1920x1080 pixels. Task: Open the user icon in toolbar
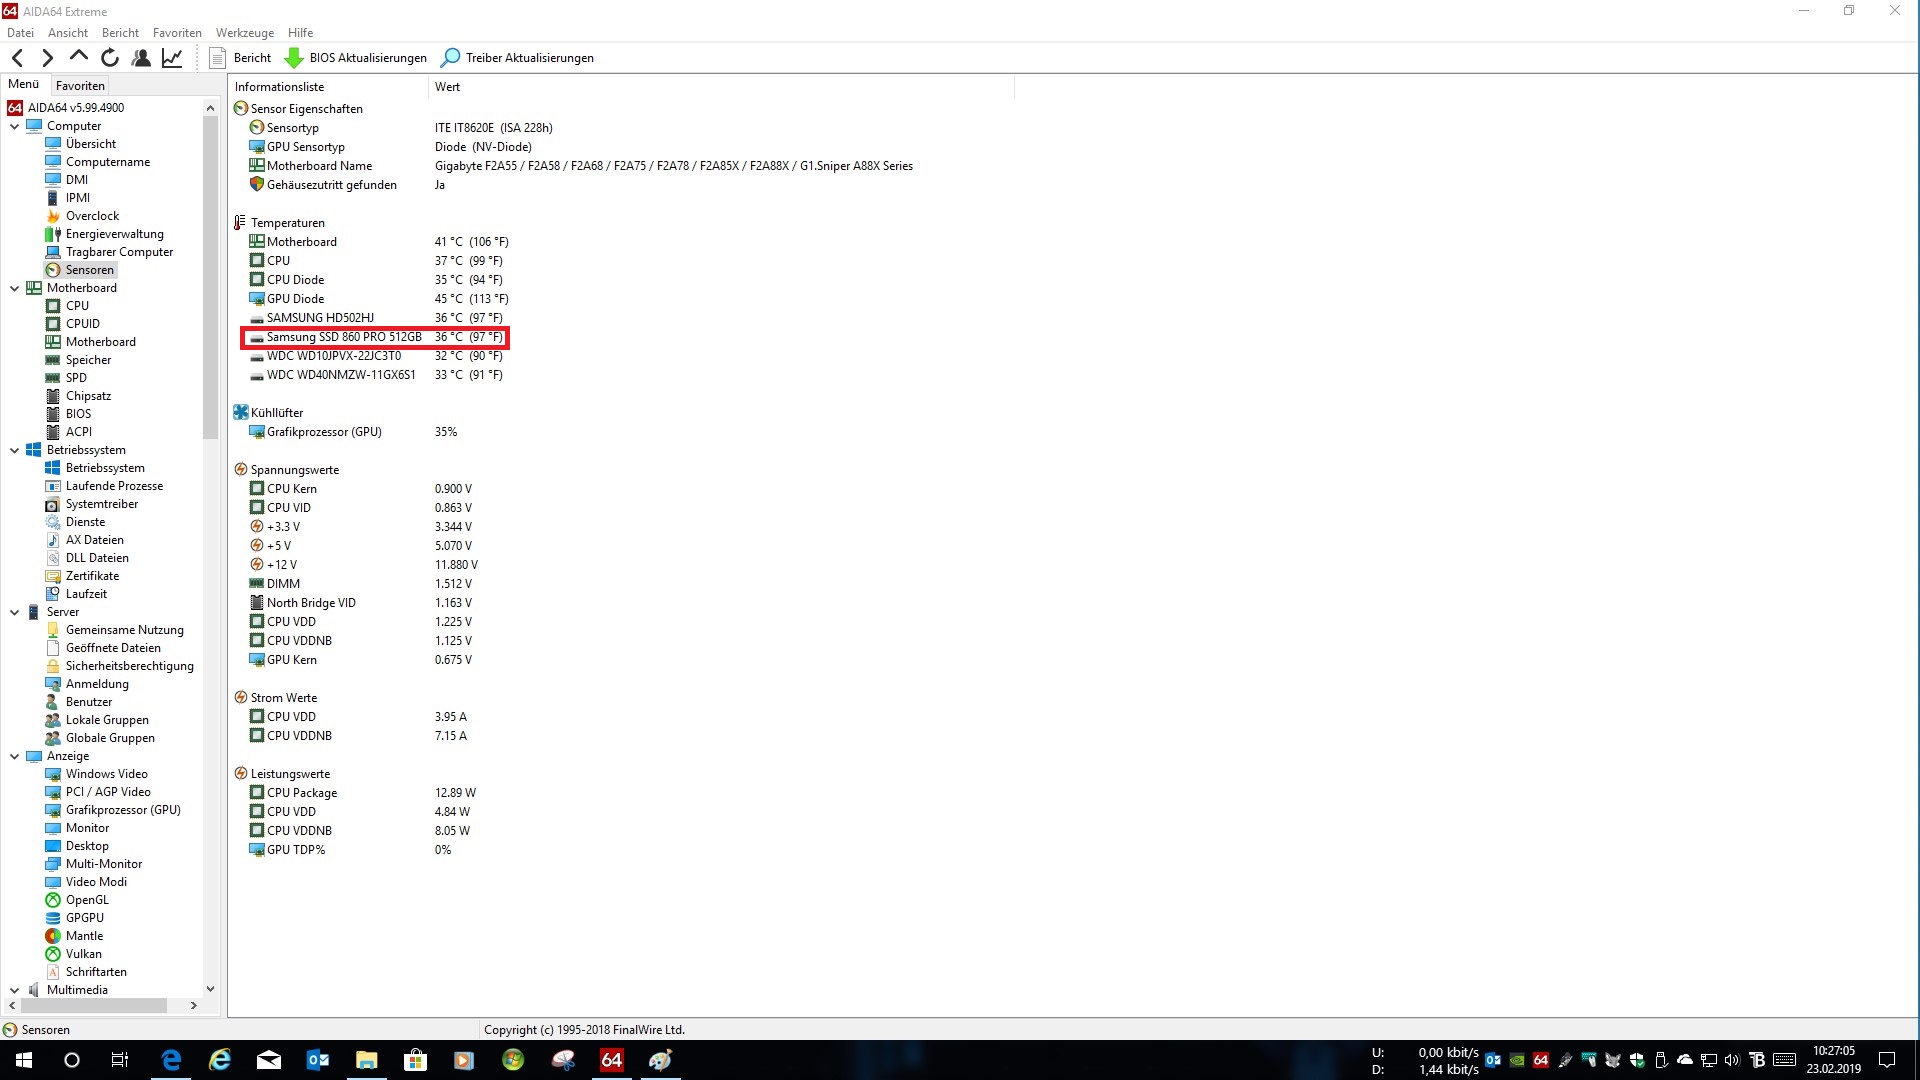[x=141, y=58]
